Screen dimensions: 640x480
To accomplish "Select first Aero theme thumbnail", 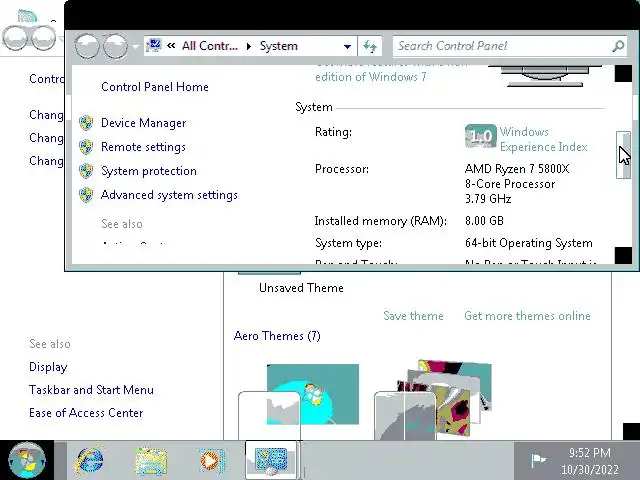I will coord(299,400).
